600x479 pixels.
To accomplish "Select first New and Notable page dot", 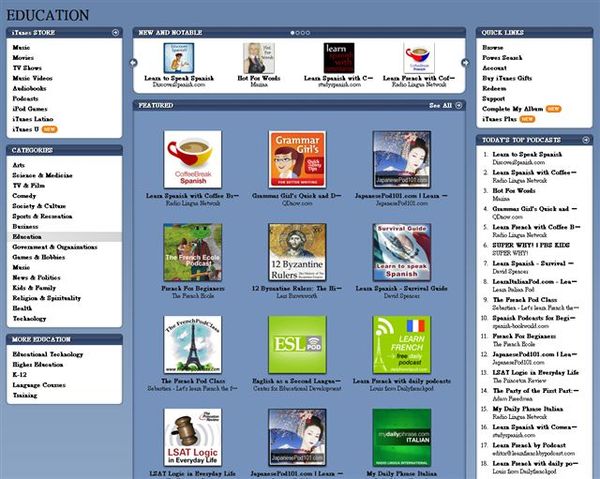I will click(x=293, y=33).
